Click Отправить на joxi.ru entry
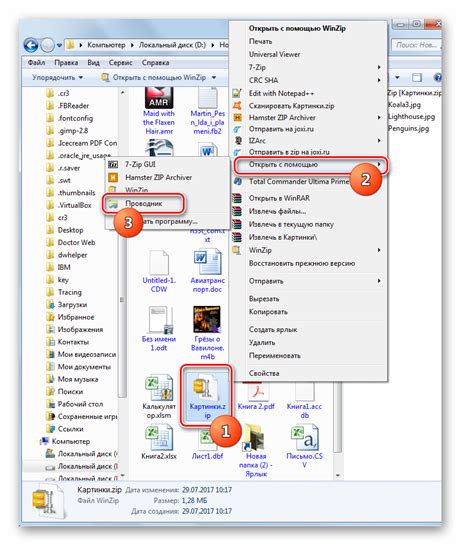This screenshot has height=545, width=474. click(x=281, y=129)
